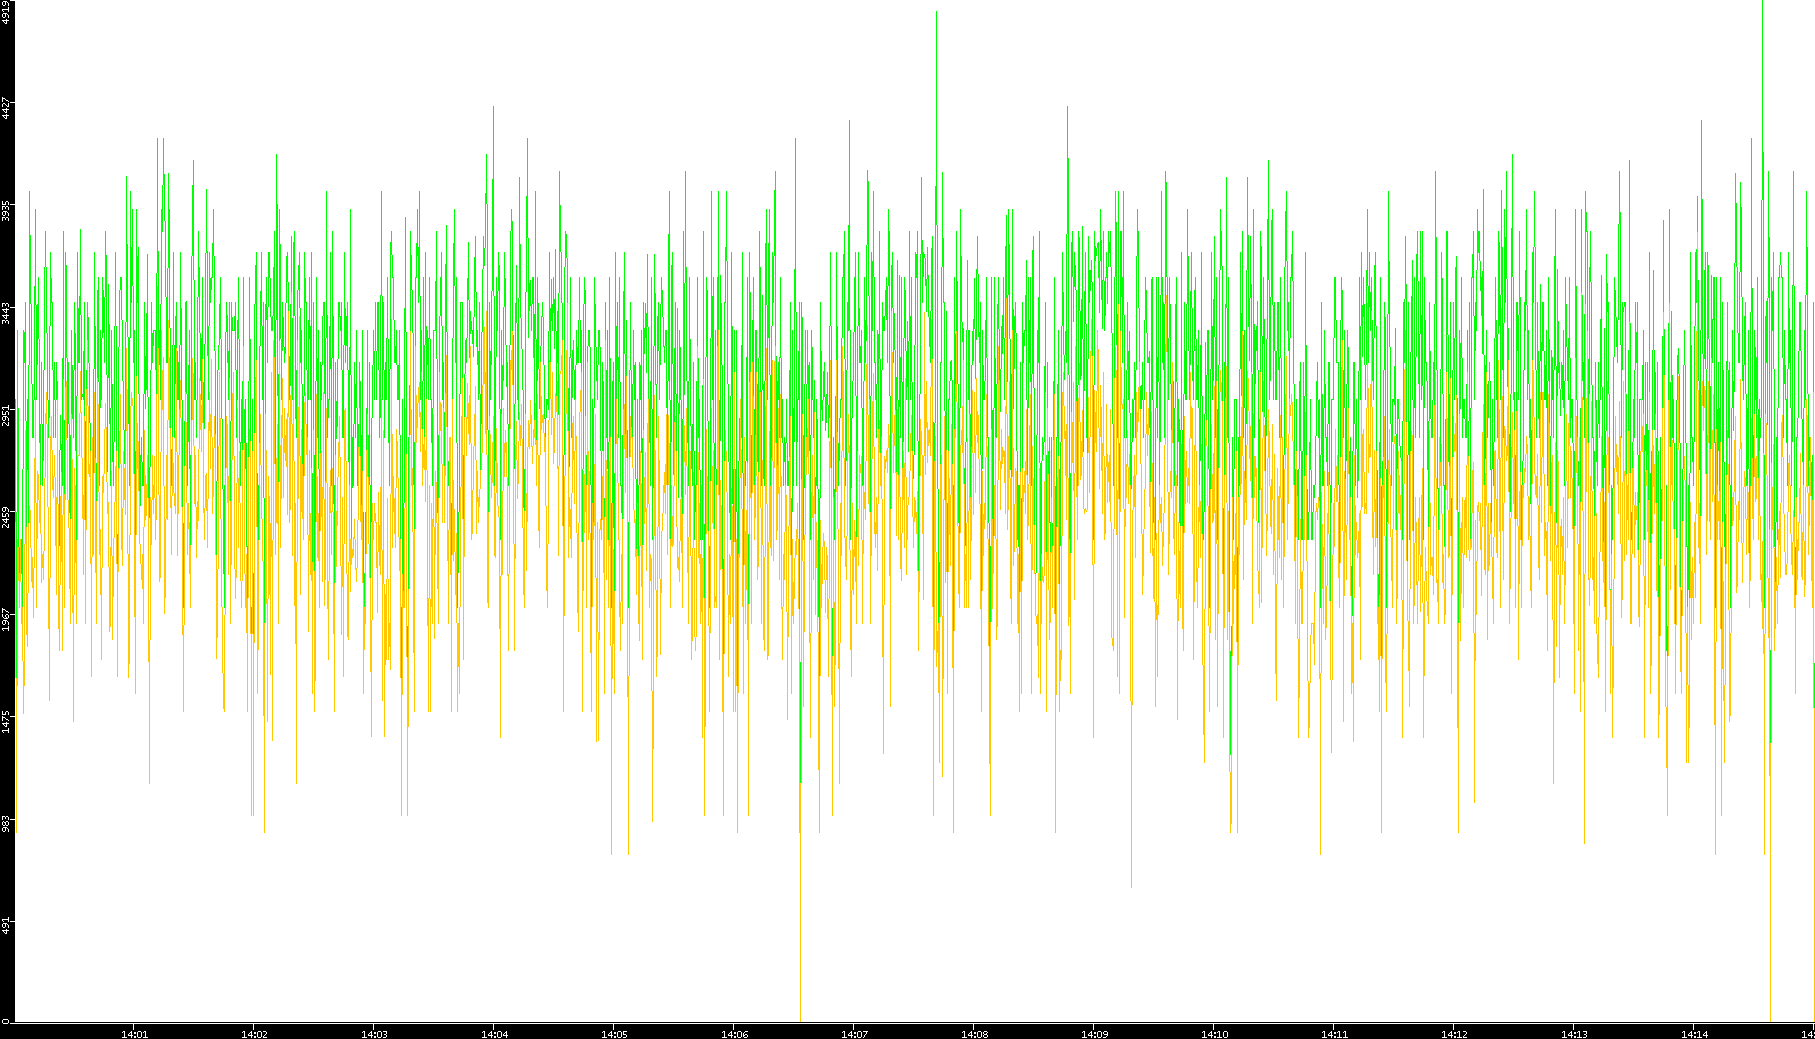Click the 491 value axis label
Screen dimensions: 1815x1039
pos(6,926)
